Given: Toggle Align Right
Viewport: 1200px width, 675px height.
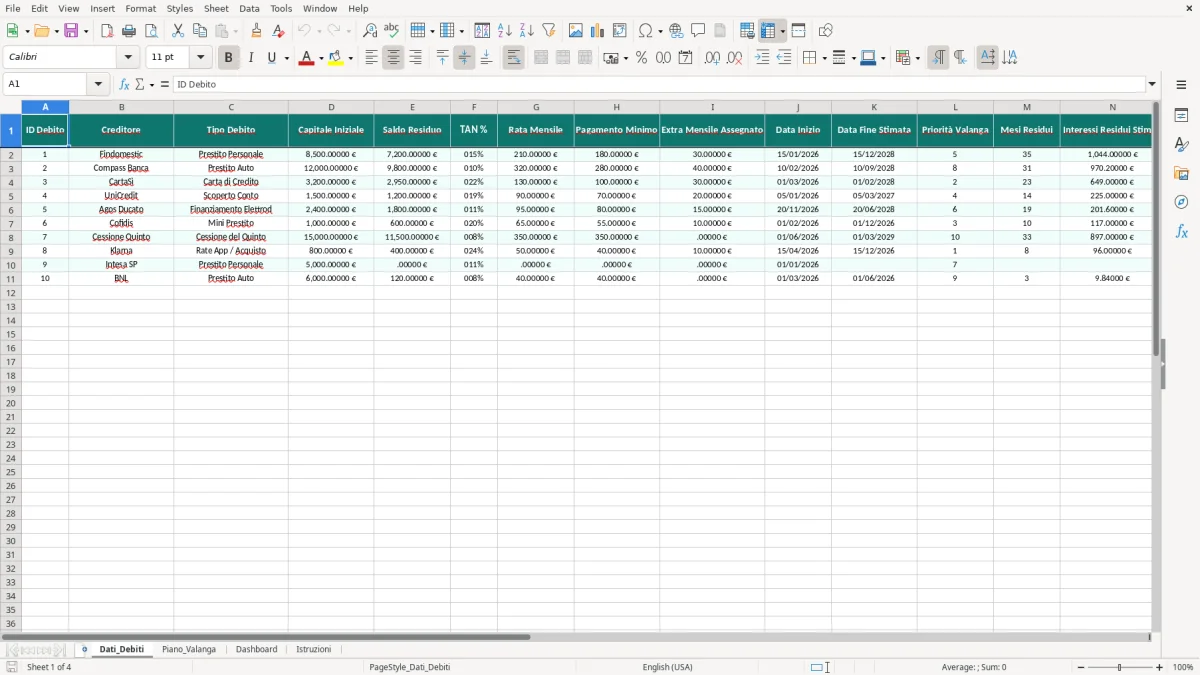Looking at the screenshot, I should 415,58.
